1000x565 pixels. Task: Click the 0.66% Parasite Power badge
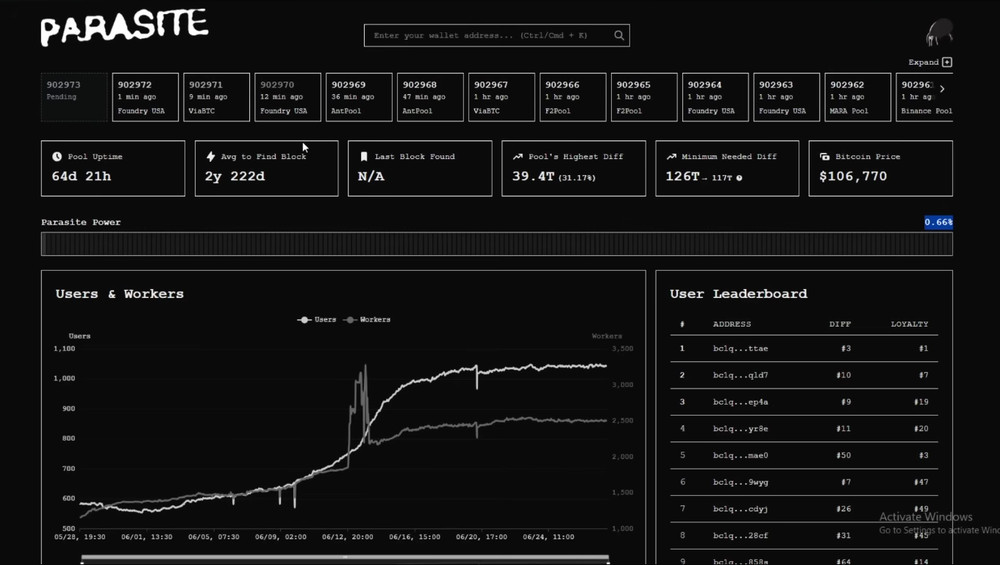pyautogui.click(x=938, y=222)
